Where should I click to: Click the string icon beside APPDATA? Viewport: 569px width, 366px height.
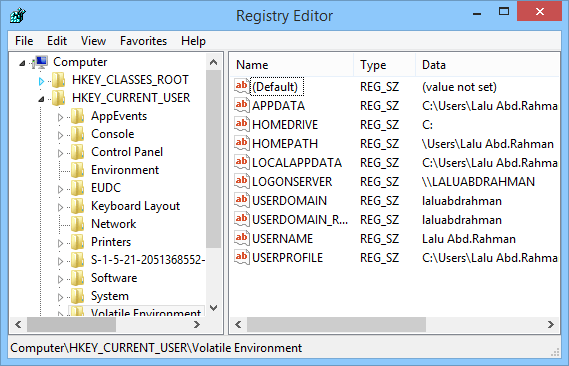point(242,105)
